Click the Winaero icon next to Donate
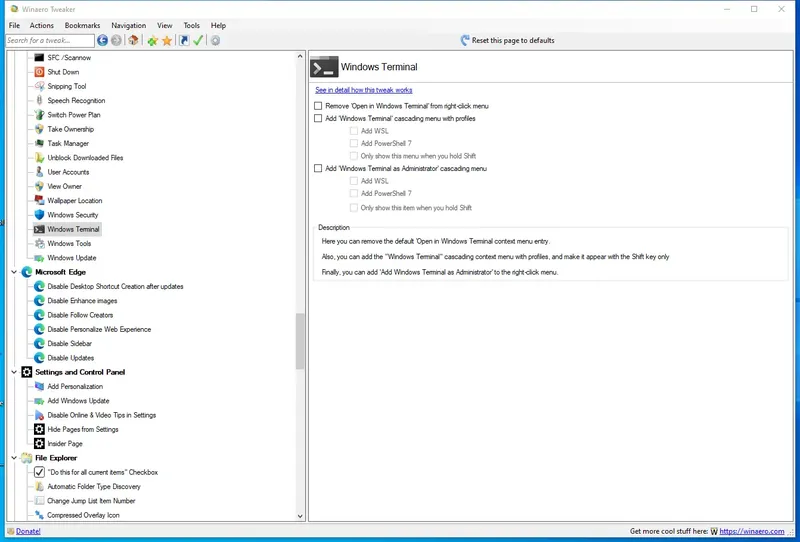This screenshot has height=542, width=800. [11, 531]
